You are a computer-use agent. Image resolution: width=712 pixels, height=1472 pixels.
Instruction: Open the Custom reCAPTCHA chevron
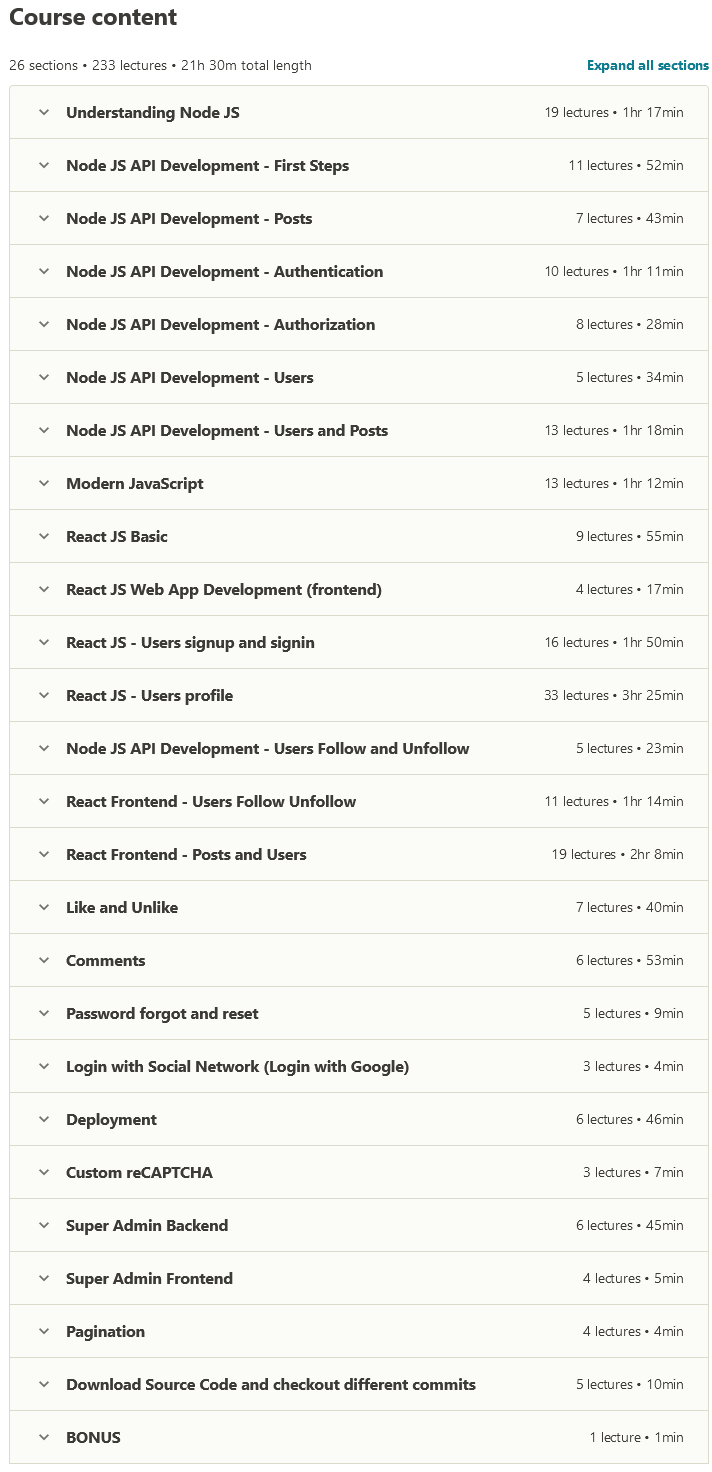click(44, 1172)
